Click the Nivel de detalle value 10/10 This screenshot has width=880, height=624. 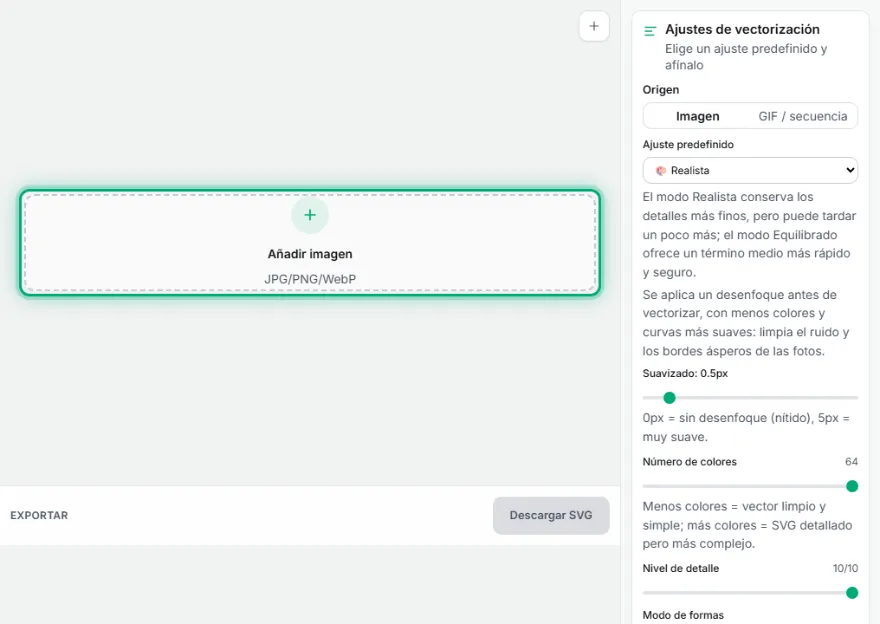pyautogui.click(x=845, y=568)
